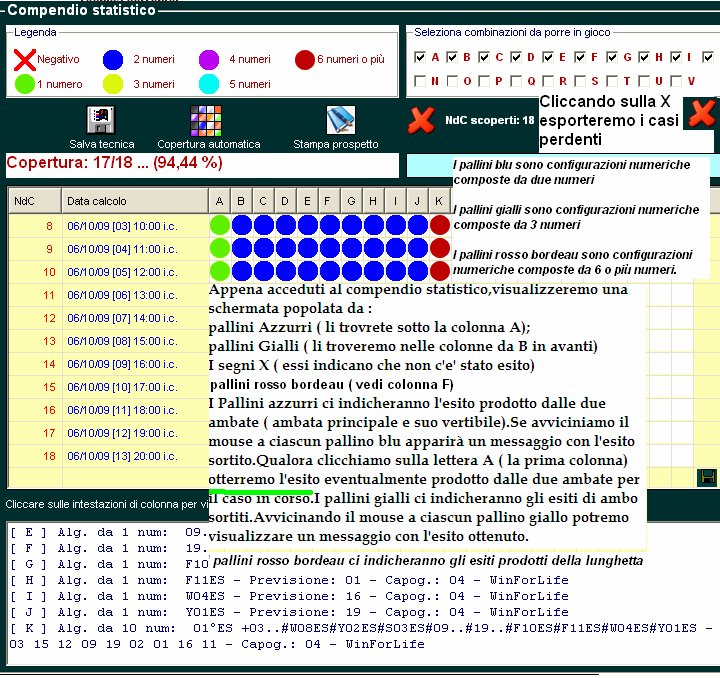Click green dot in row 8 column A

pos(219,225)
